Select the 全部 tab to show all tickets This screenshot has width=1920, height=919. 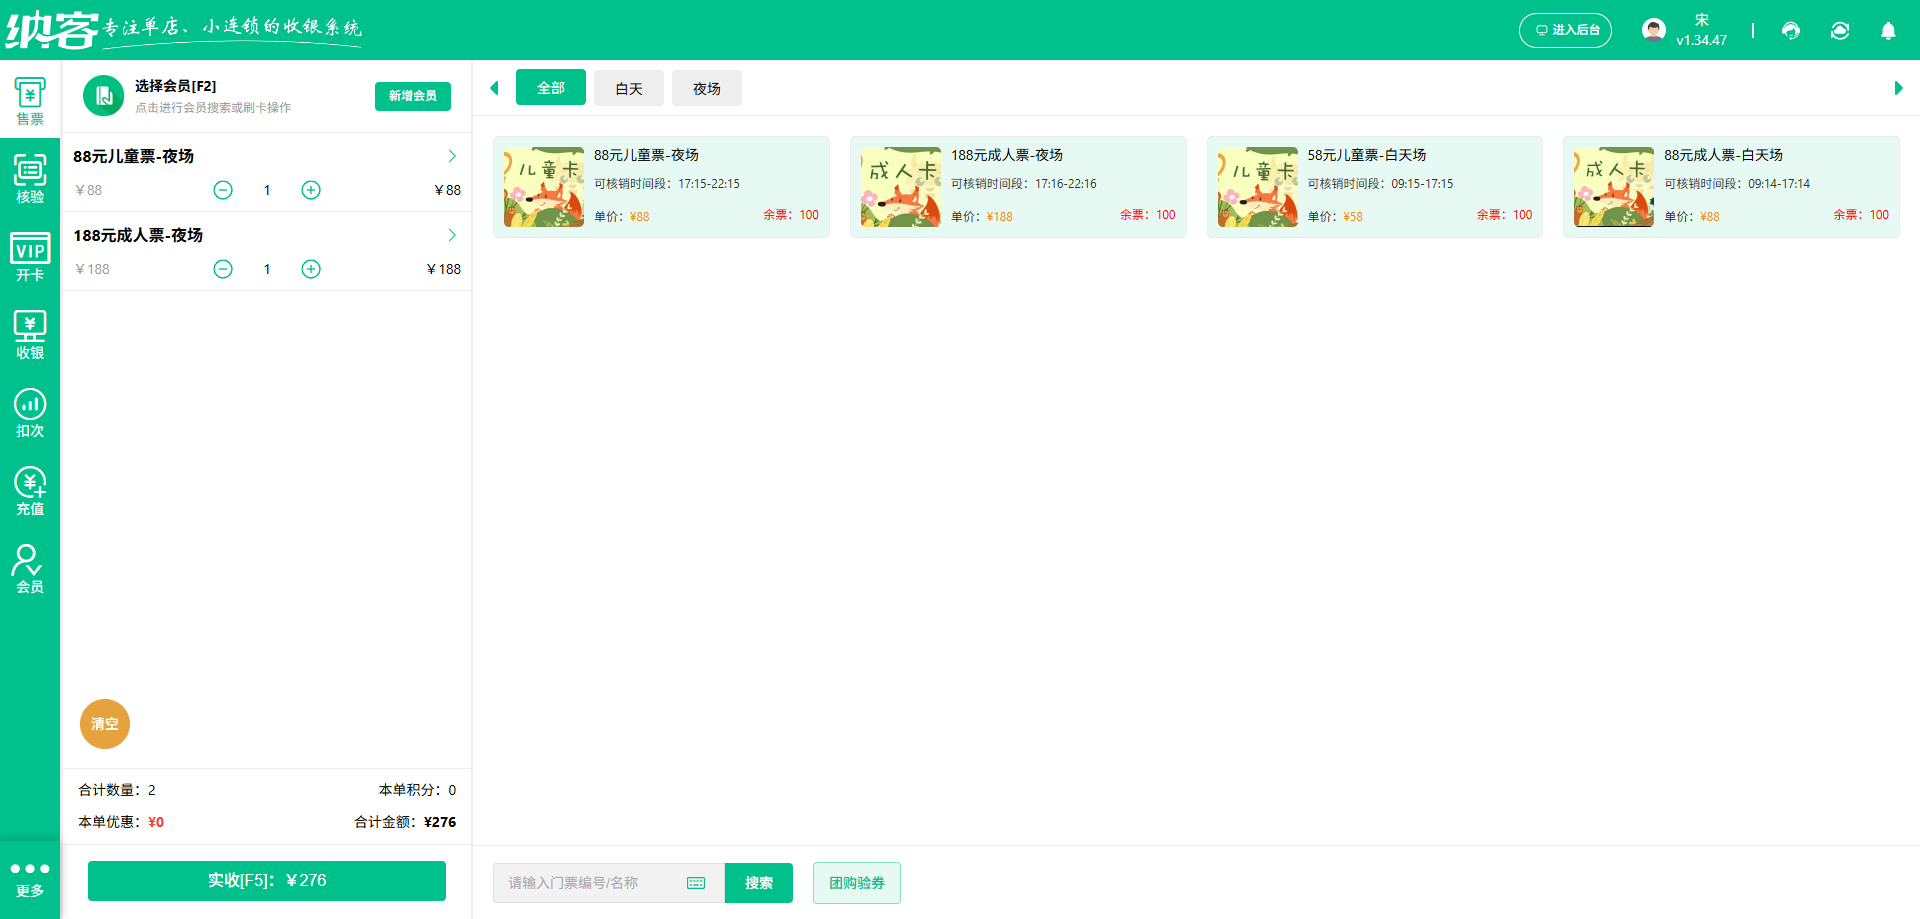550,88
